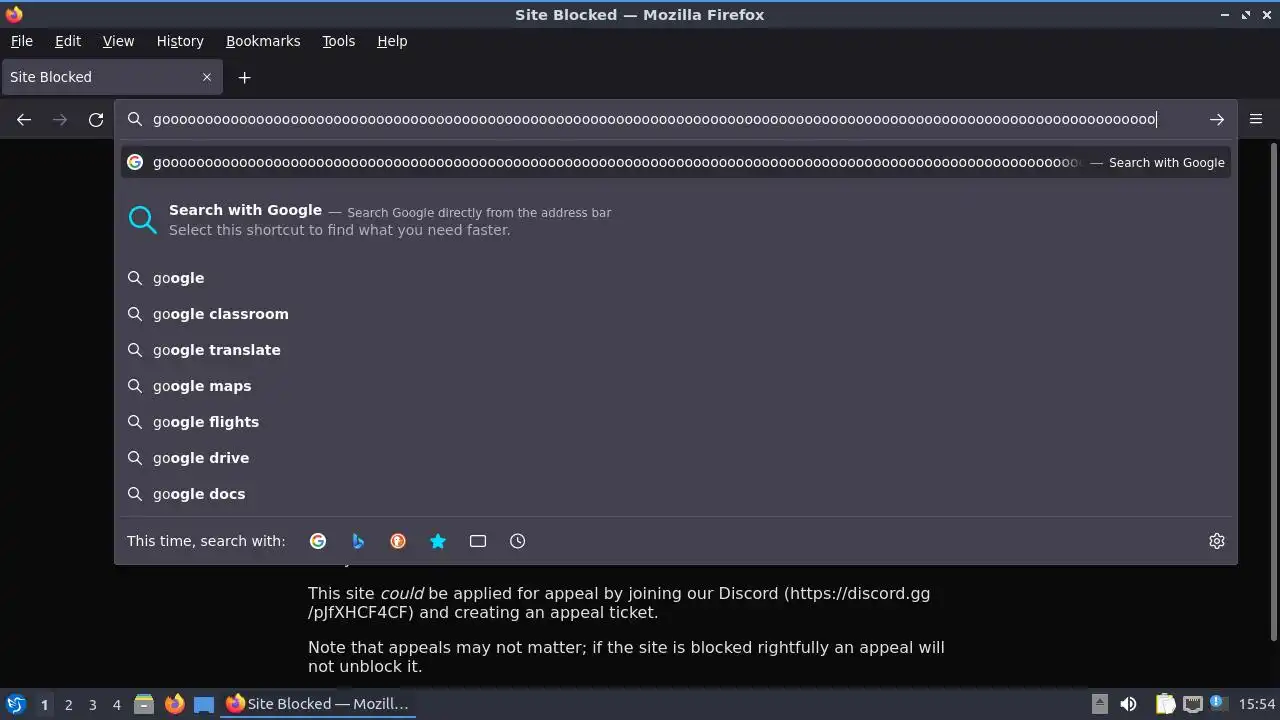Search in Bookmarks star shortcut

(x=438, y=541)
